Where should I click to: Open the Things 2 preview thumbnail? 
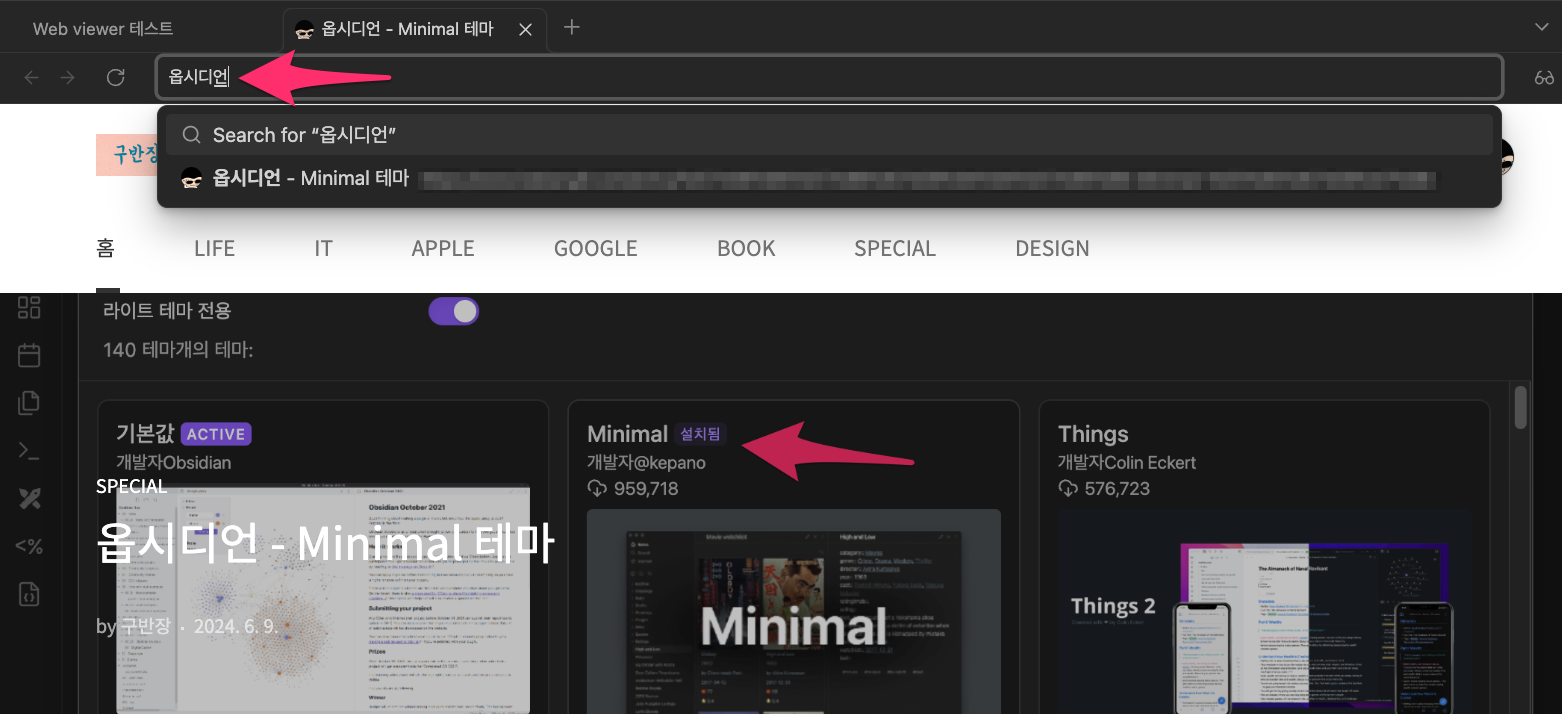[1264, 611]
